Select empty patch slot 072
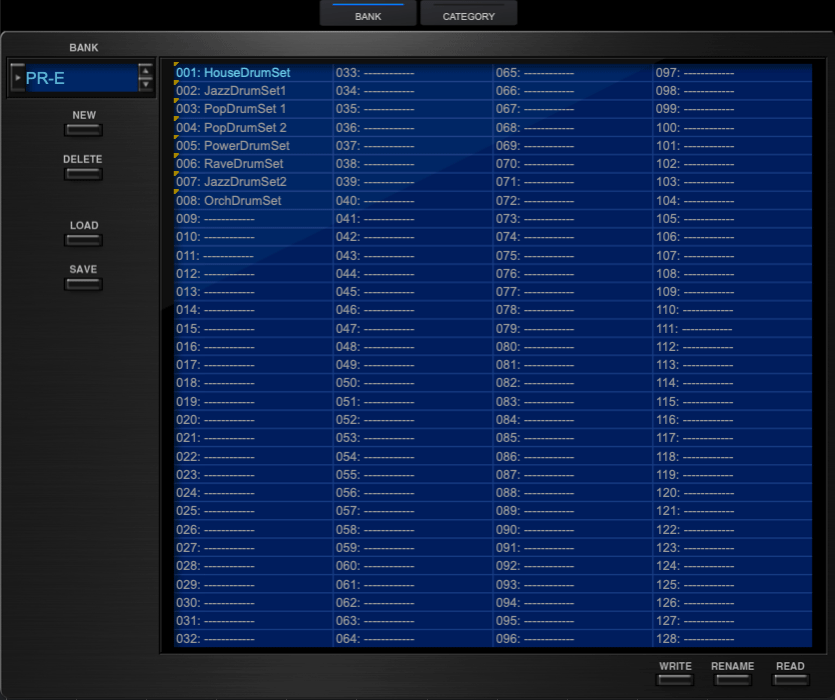835x700 pixels. pos(573,200)
